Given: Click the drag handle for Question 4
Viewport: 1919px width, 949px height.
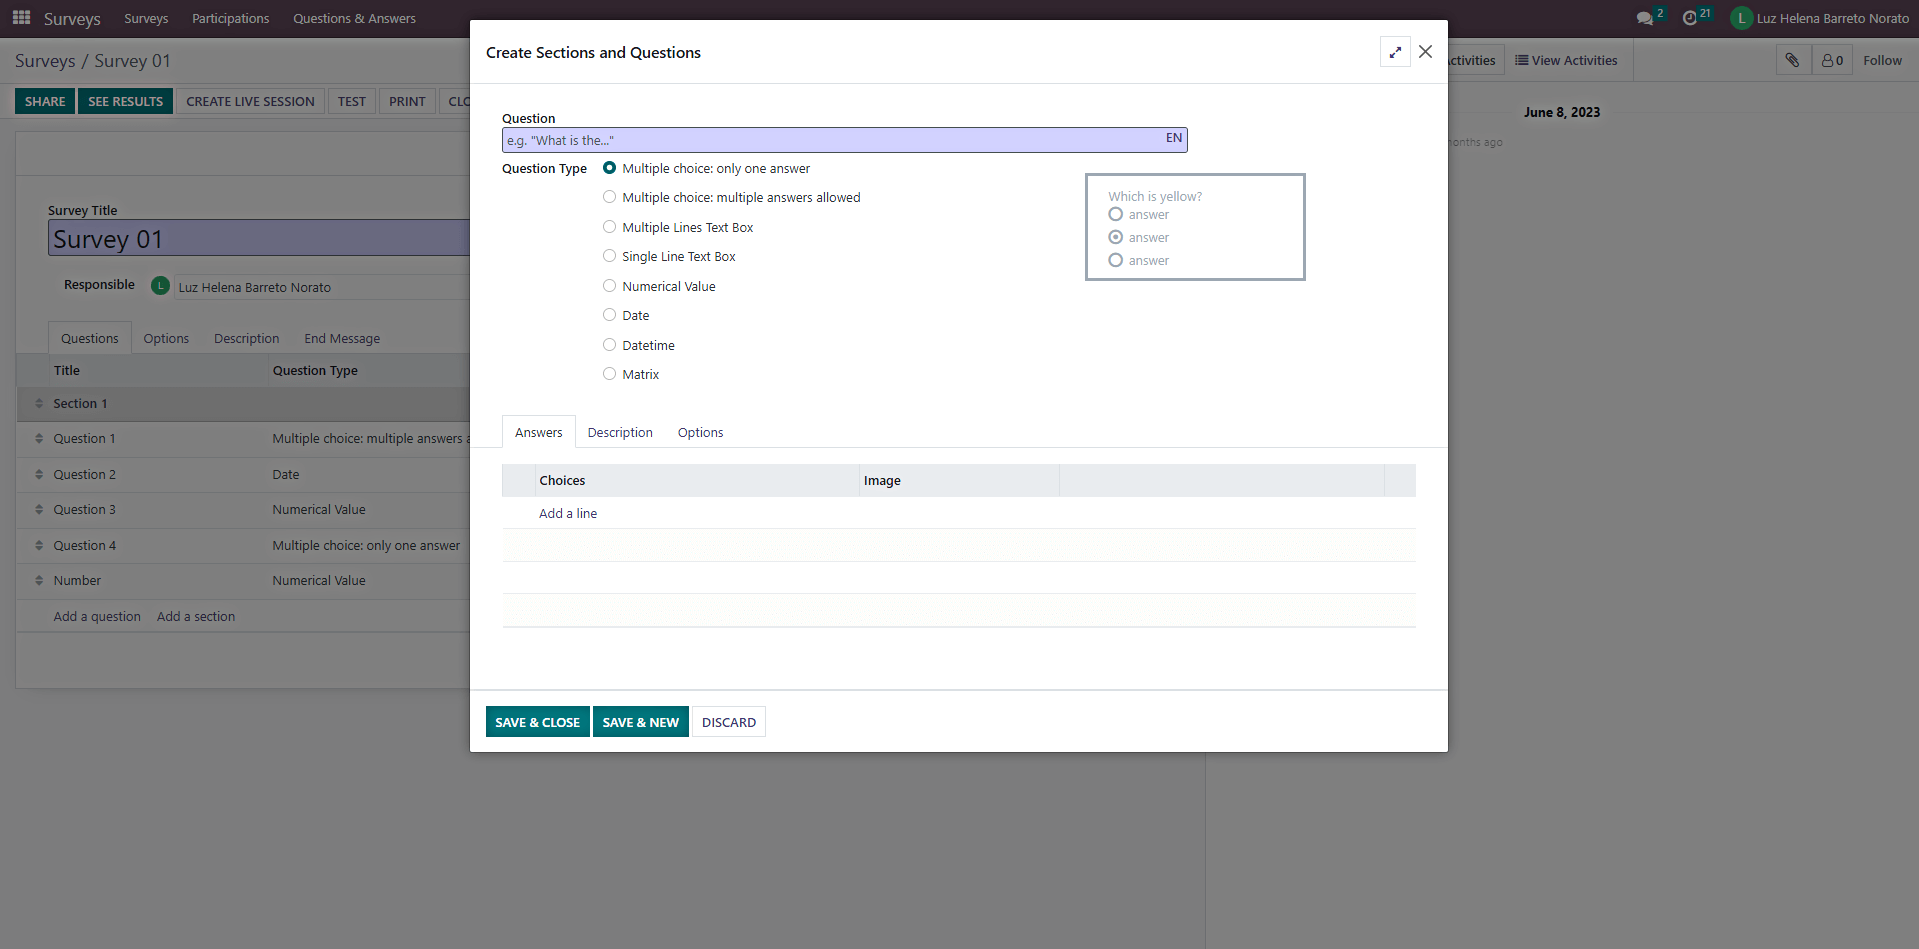Looking at the screenshot, I should (x=39, y=546).
